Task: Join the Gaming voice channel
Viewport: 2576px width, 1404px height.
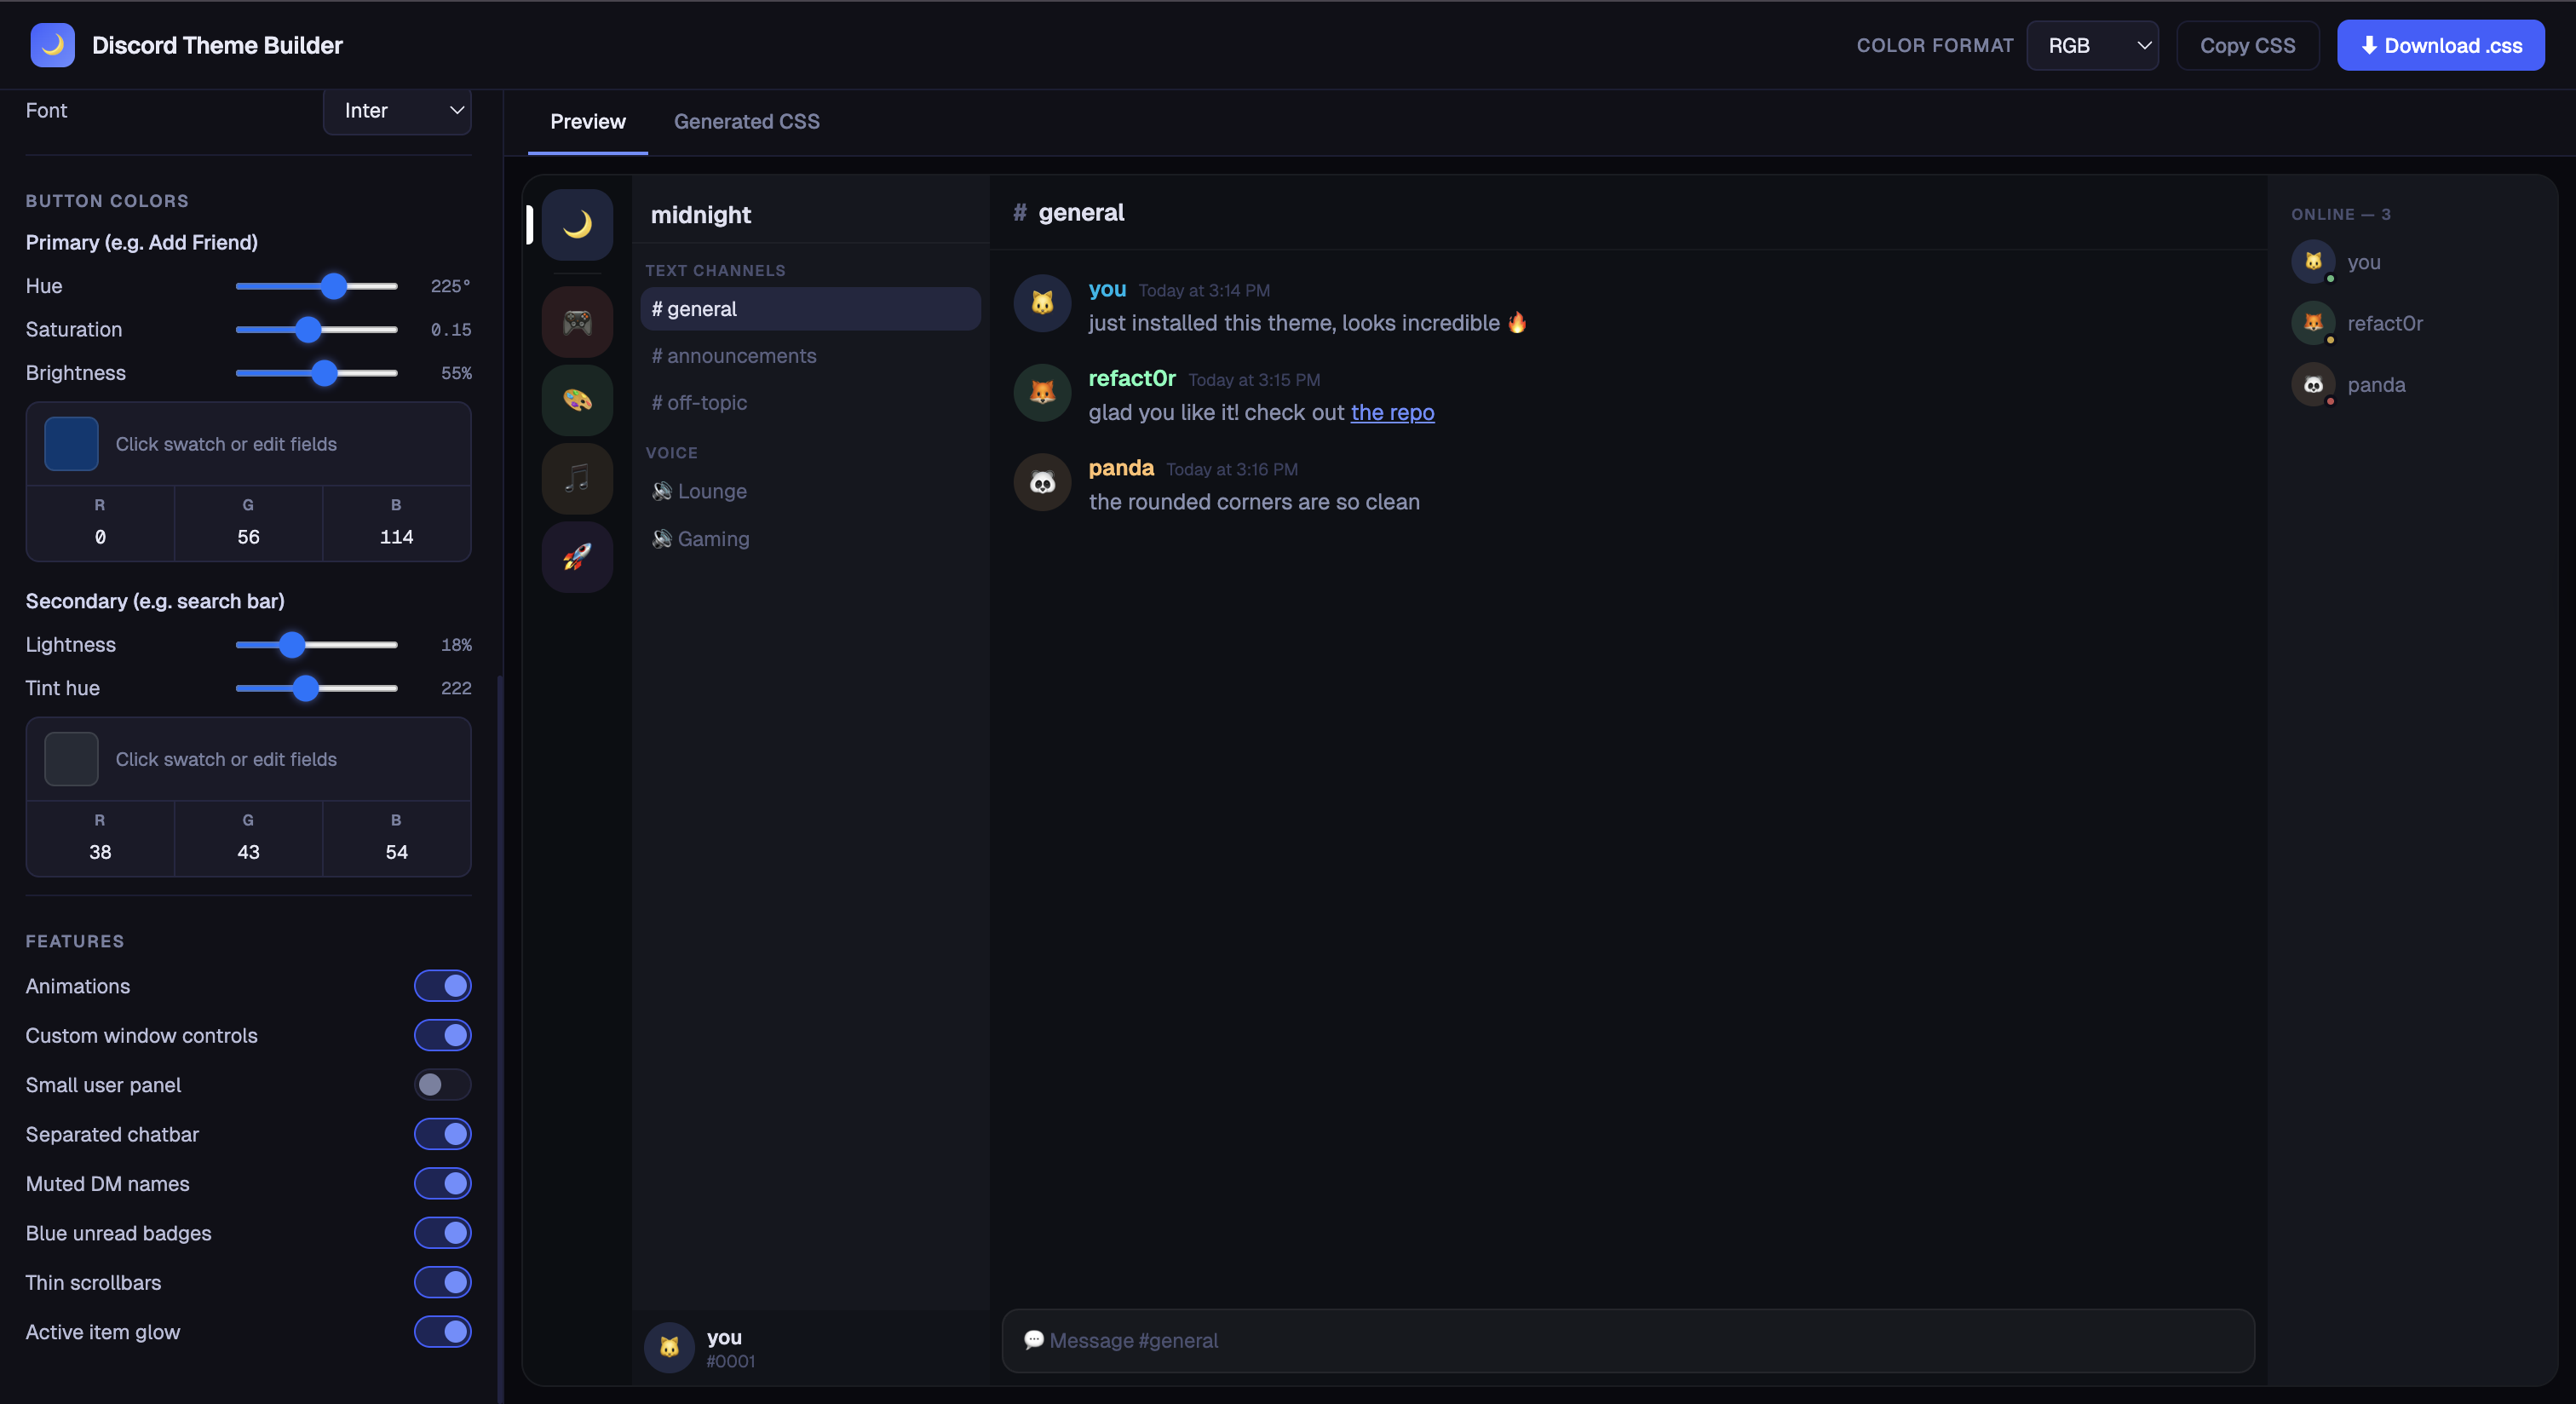Action: click(810, 539)
